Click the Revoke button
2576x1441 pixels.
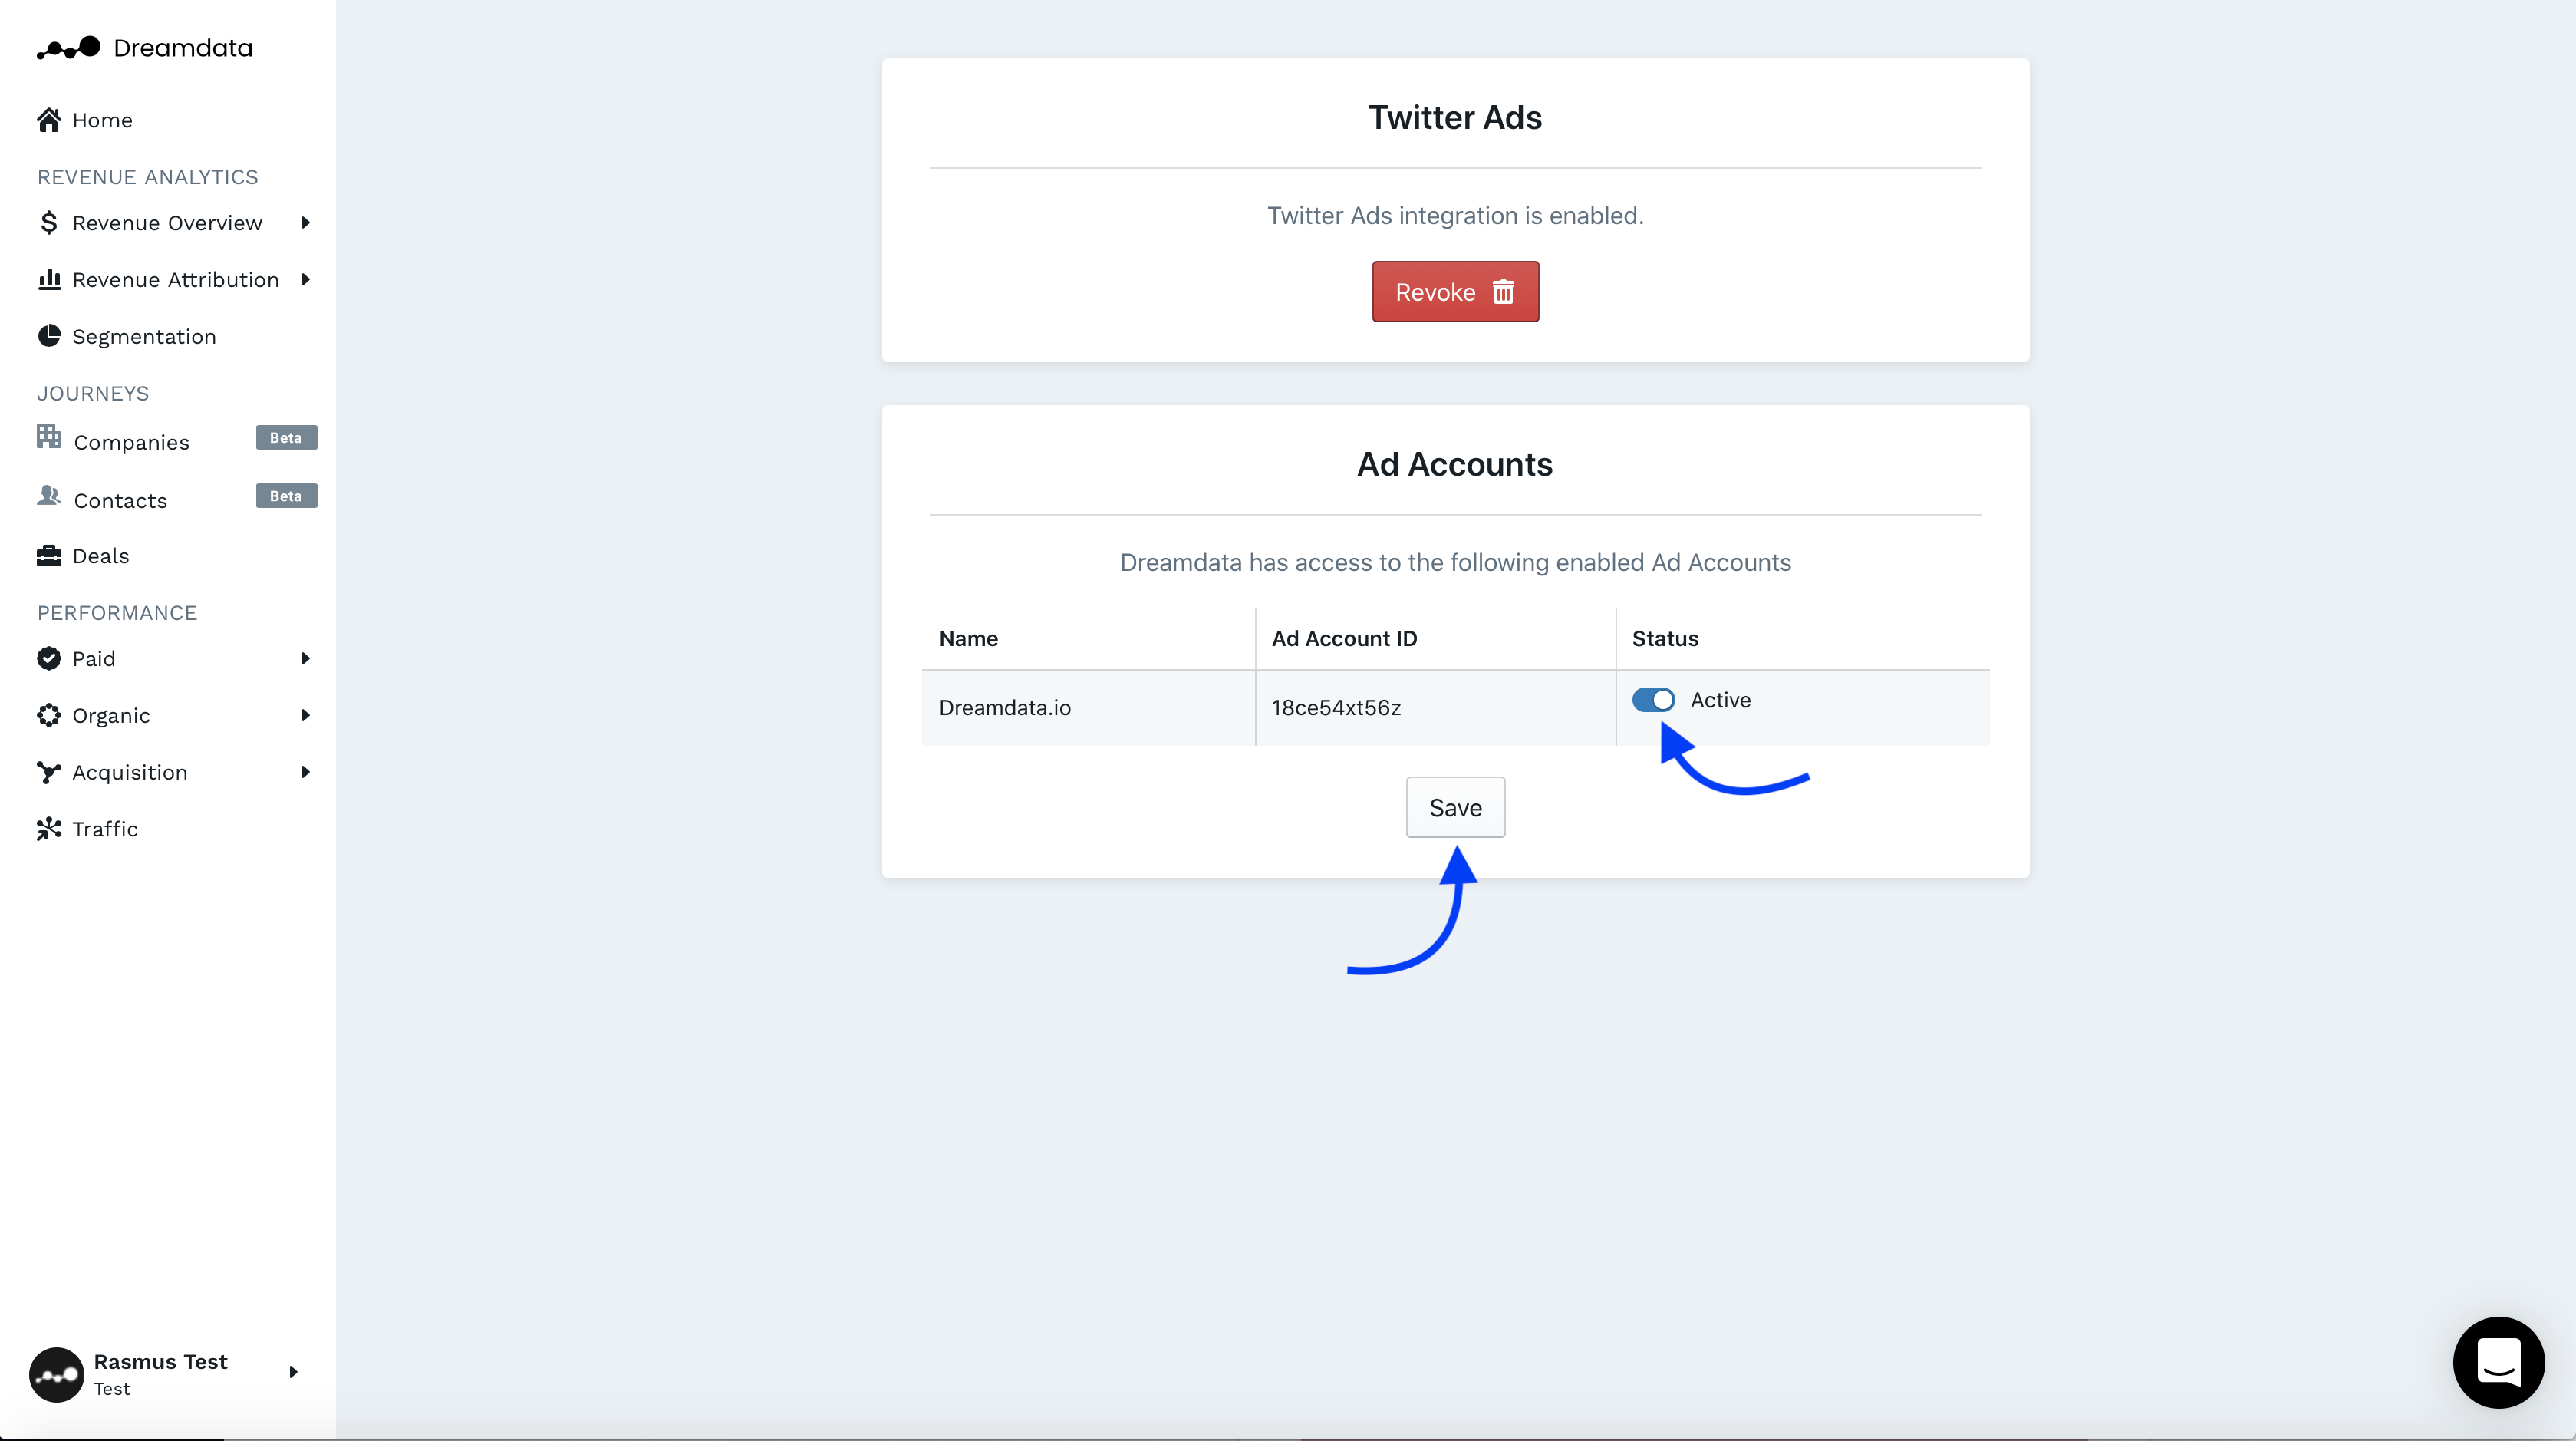click(1455, 292)
